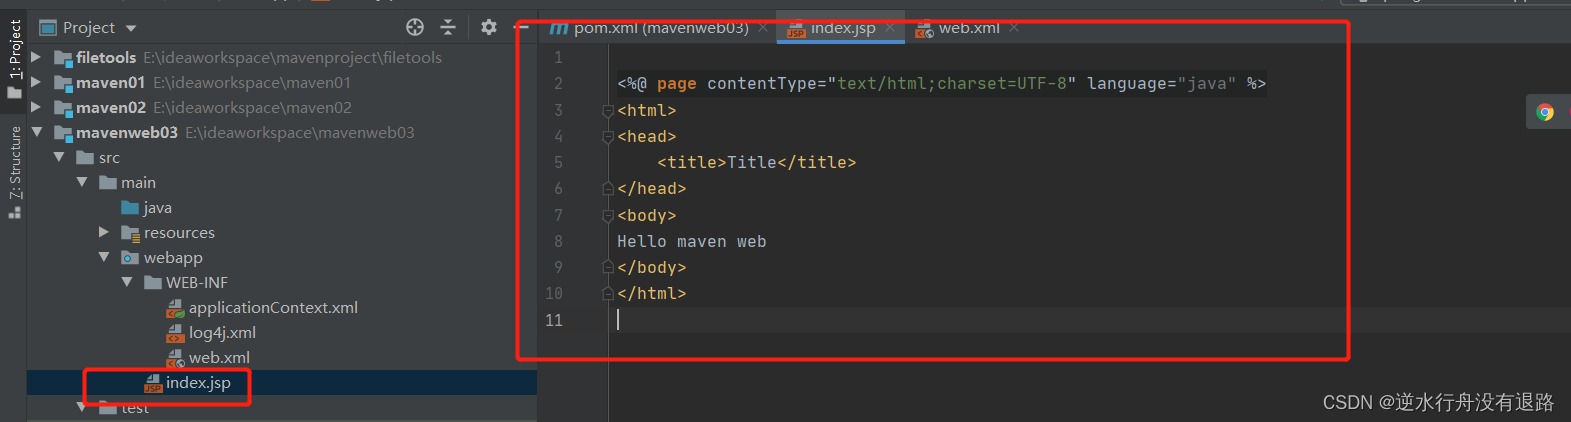Click the <title>Title</title> code line
This screenshot has height=422, width=1571.
pyautogui.click(x=757, y=162)
